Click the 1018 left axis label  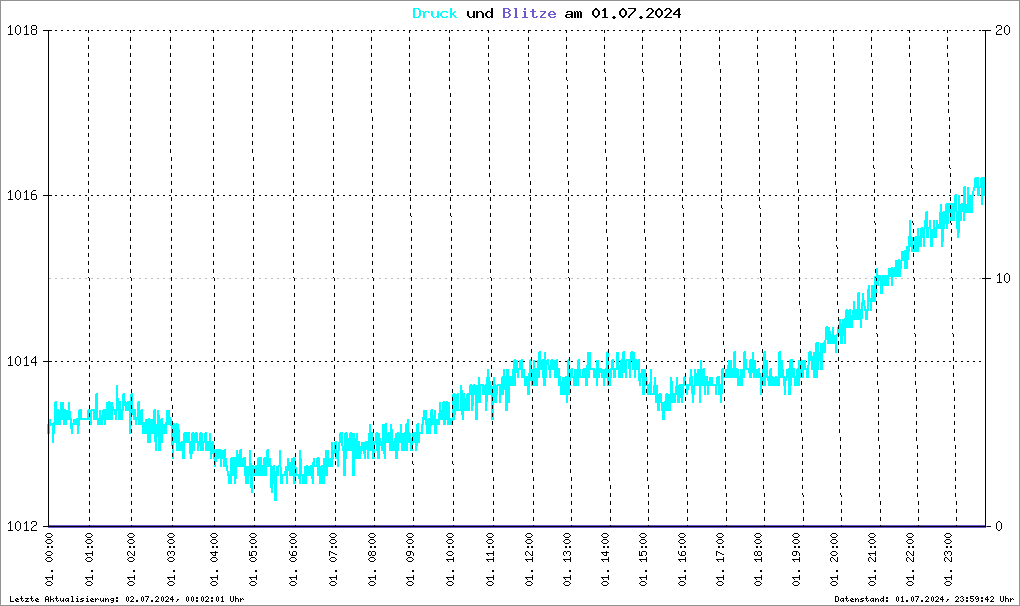click(22, 31)
